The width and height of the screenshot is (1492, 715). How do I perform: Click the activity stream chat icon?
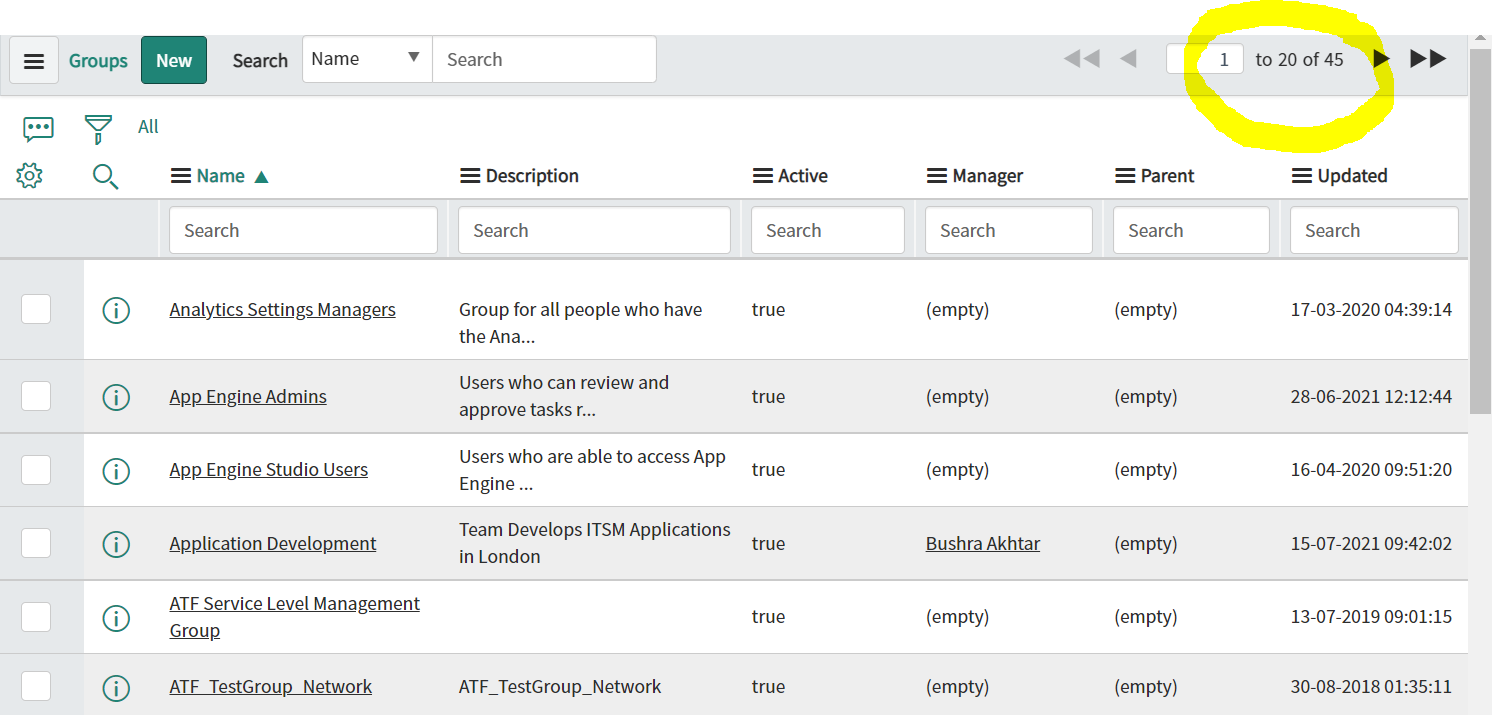coord(38,128)
